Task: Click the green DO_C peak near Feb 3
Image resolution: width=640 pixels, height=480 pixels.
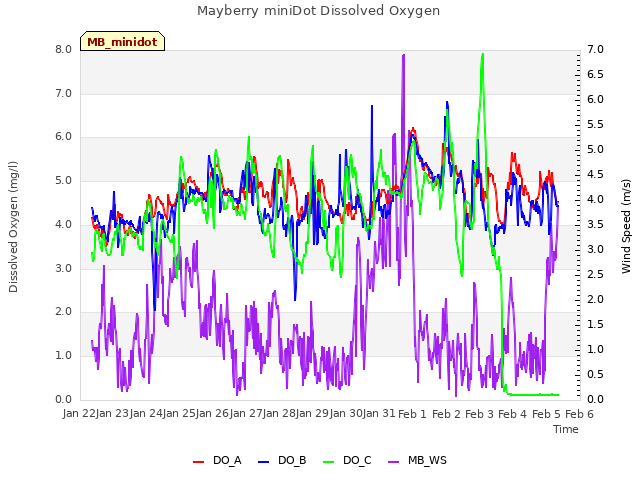Action: [483, 54]
